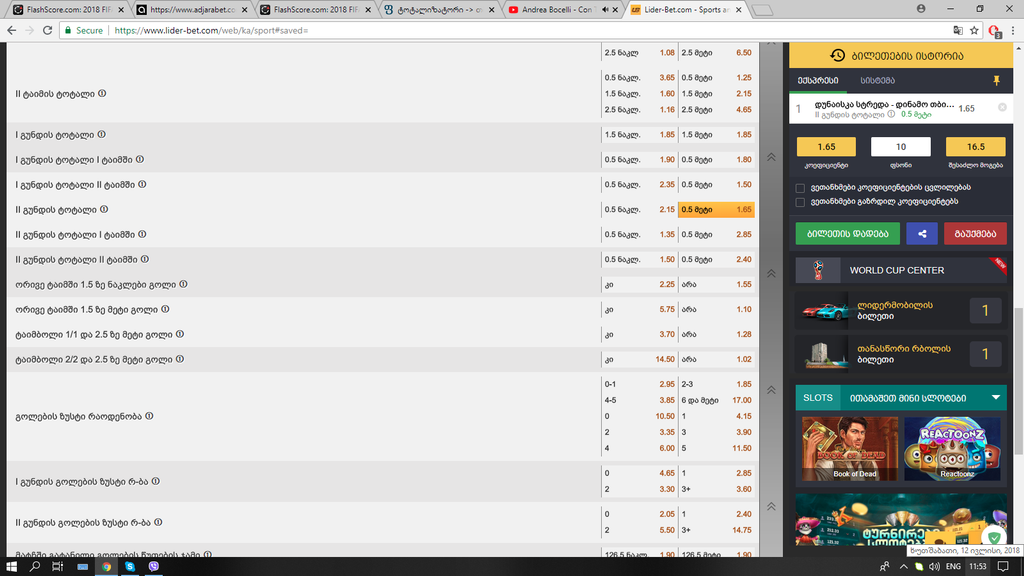The image size is (1024, 576).
Task: Open Skype from the taskbar
Action: [x=130, y=566]
